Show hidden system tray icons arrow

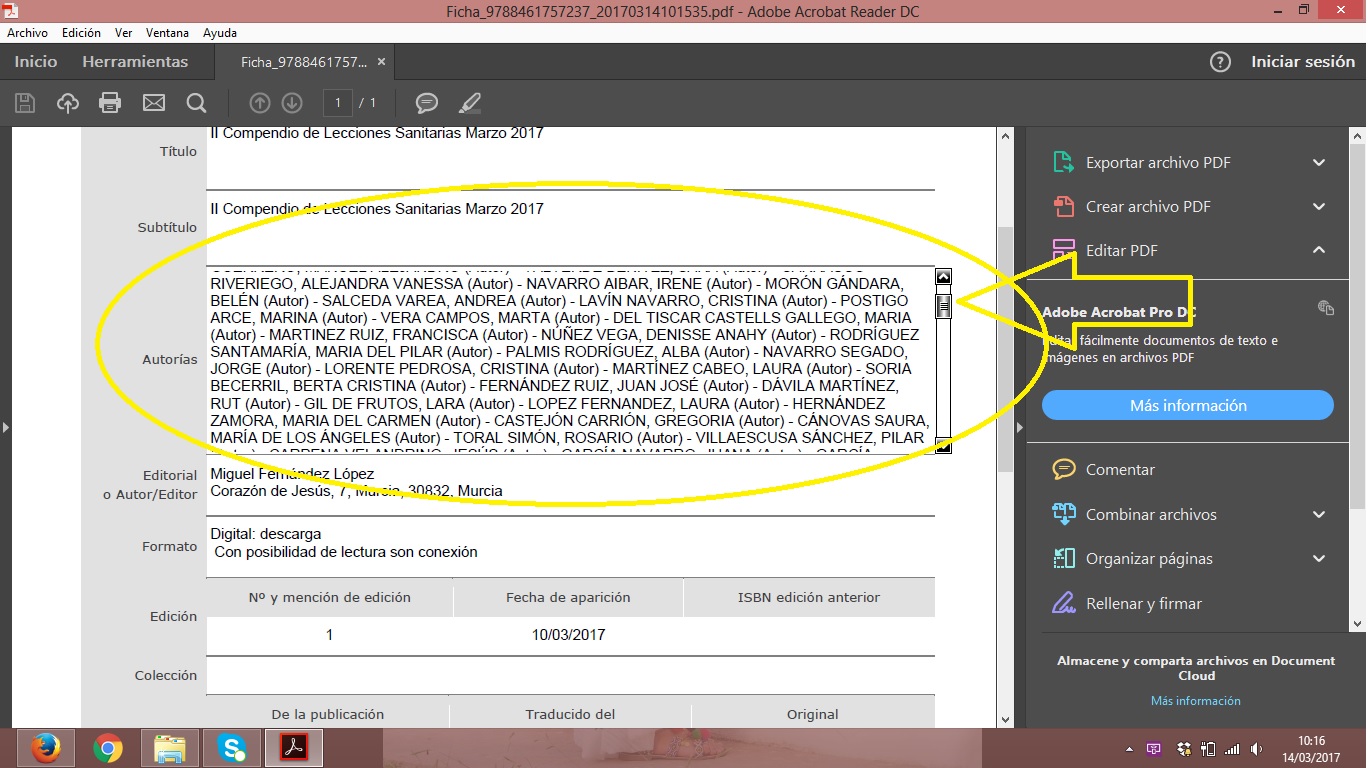click(1130, 749)
